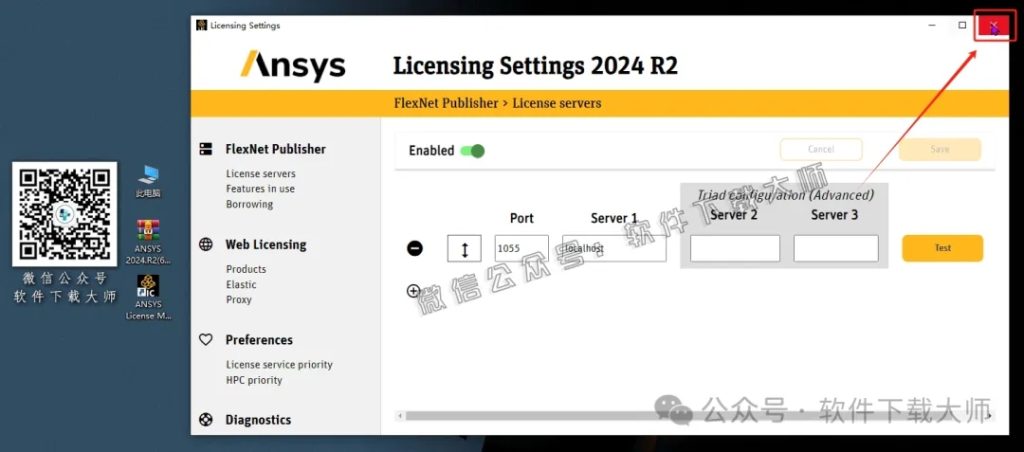
Task: Click the Ansys logo
Action: pos(293,65)
